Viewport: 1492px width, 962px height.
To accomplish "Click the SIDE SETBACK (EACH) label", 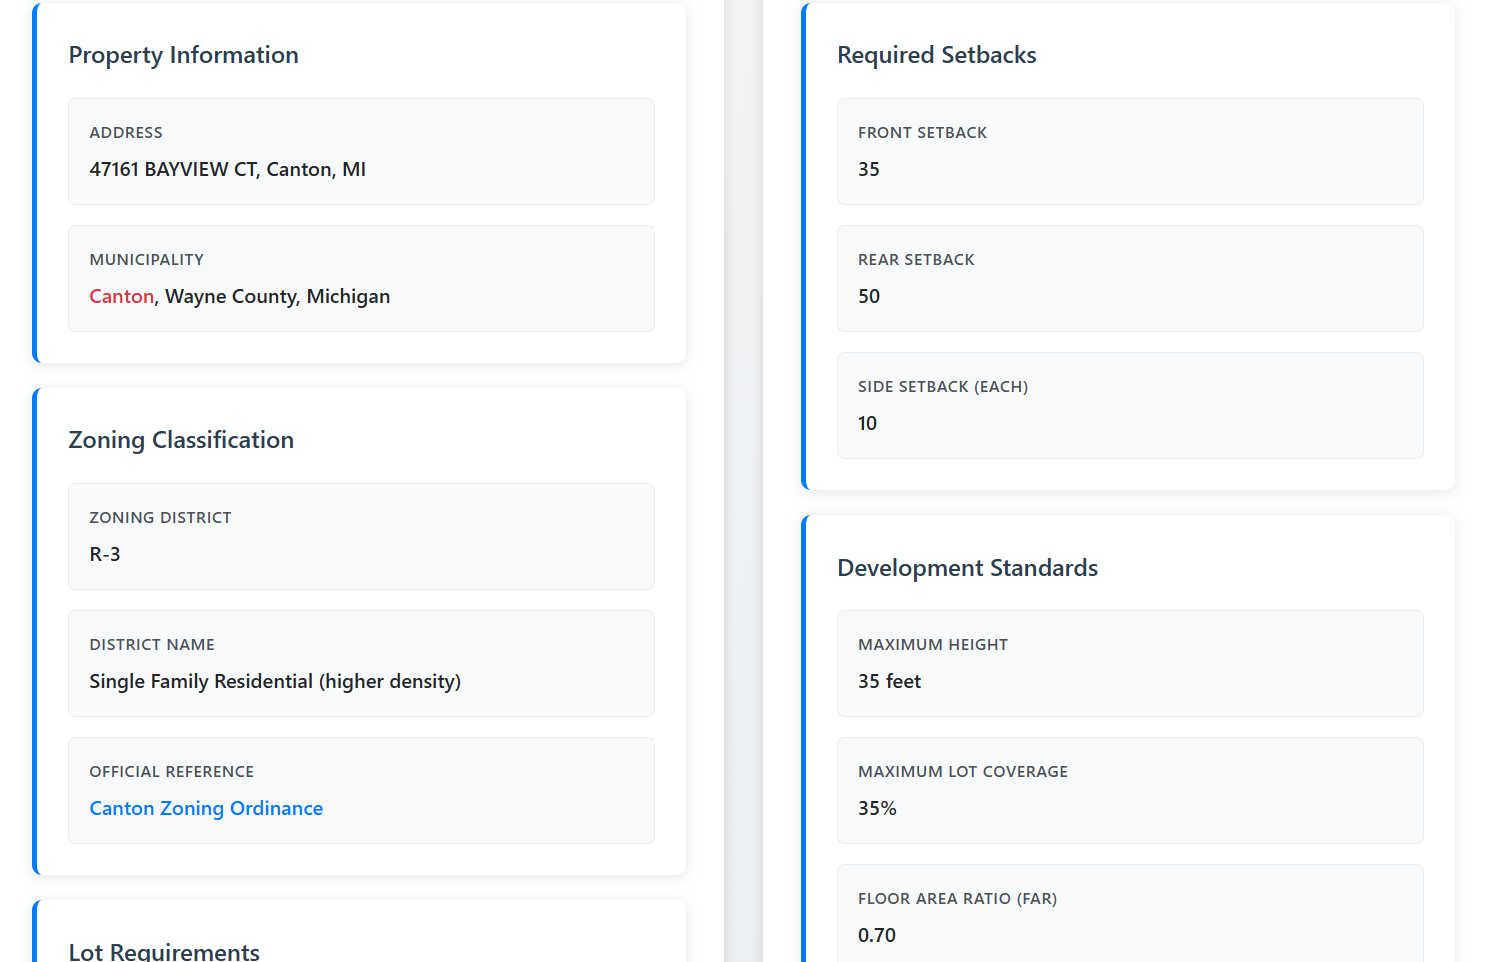I will pyautogui.click(x=943, y=386).
